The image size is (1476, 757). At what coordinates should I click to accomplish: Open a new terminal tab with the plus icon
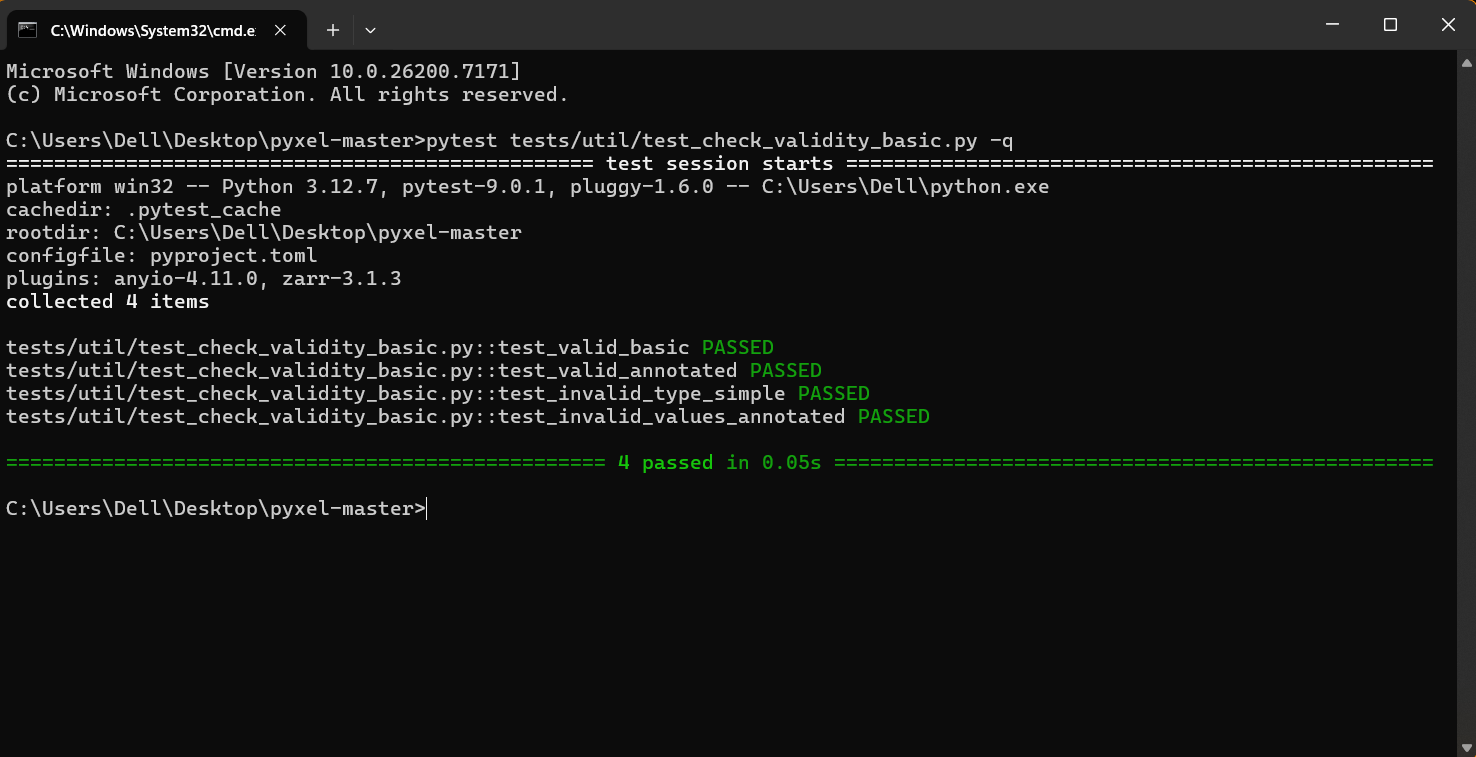(332, 30)
